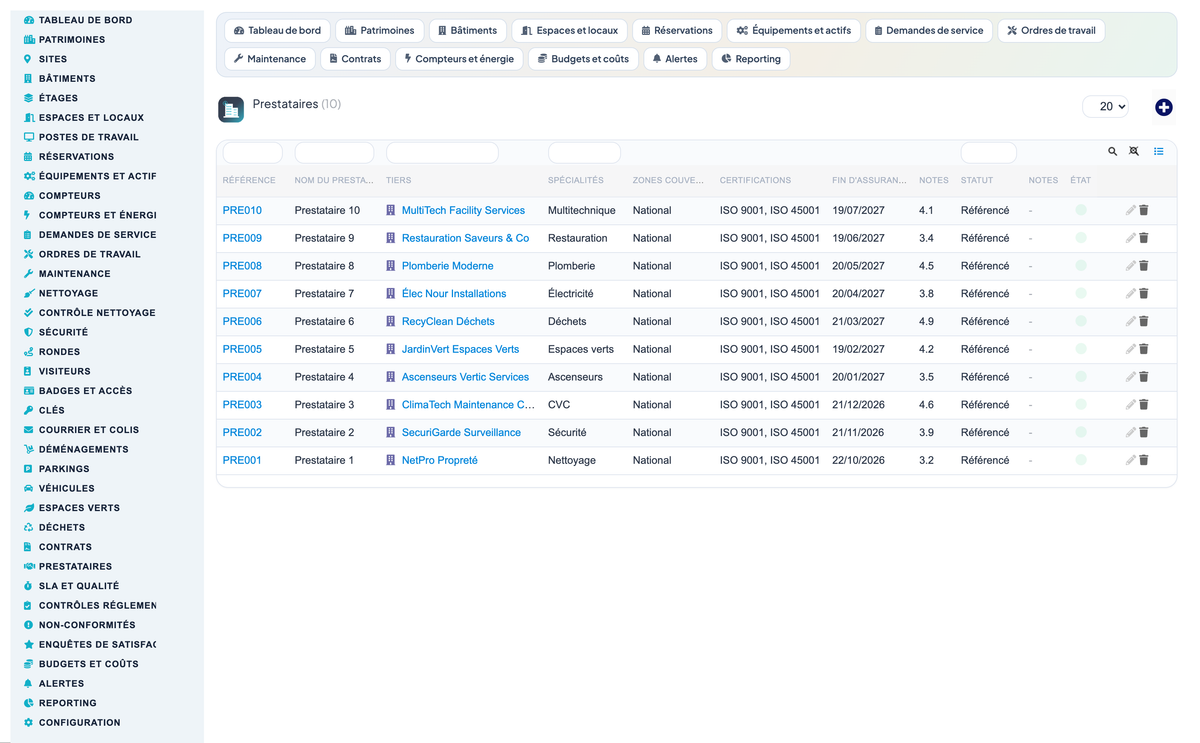Click the Déchets recycle icon in the sidebar
Image resolution: width=1200 pixels, height=743 pixels.
point(28,527)
